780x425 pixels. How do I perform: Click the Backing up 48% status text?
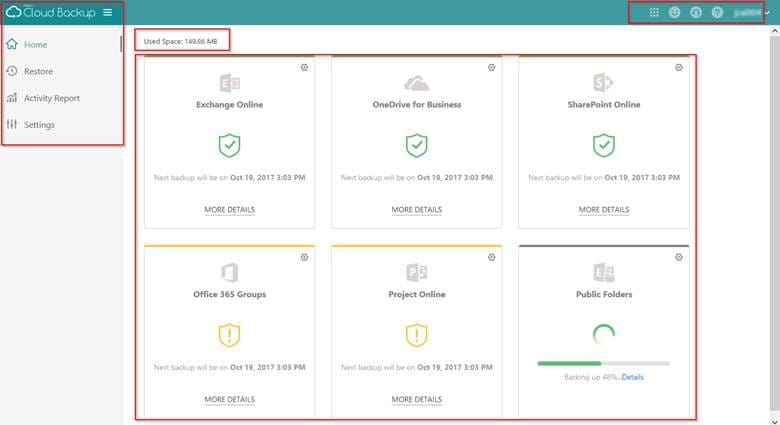point(592,377)
